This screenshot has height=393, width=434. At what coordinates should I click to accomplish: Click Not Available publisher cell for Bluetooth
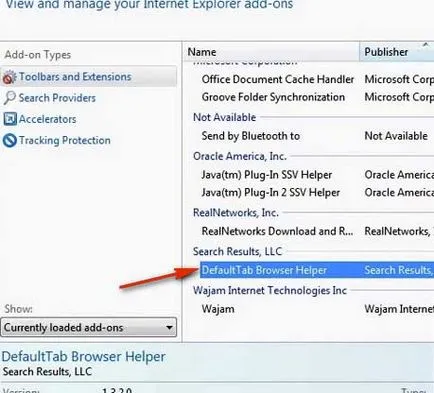[396, 136]
